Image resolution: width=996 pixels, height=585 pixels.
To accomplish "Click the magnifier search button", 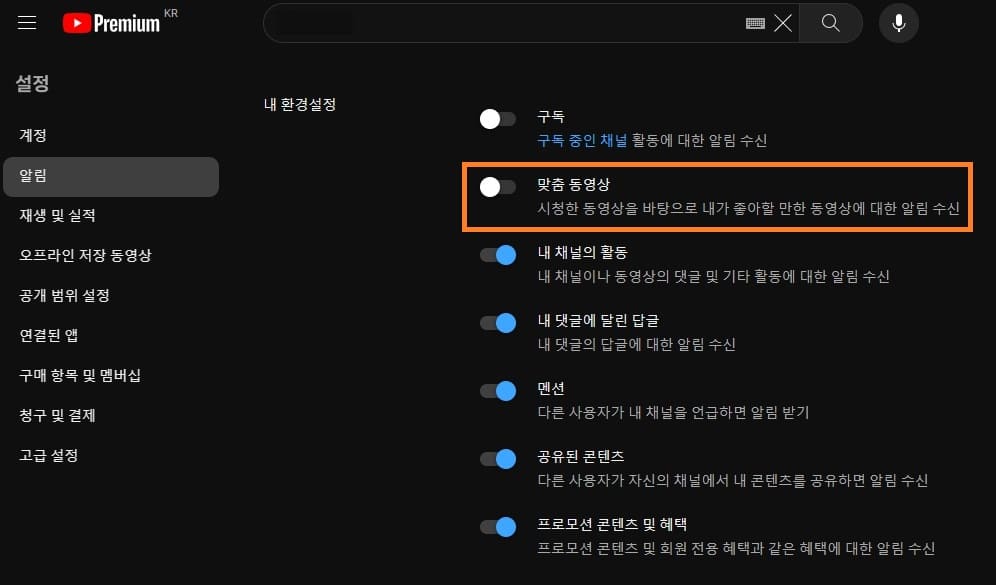I will (x=830, y=23).
